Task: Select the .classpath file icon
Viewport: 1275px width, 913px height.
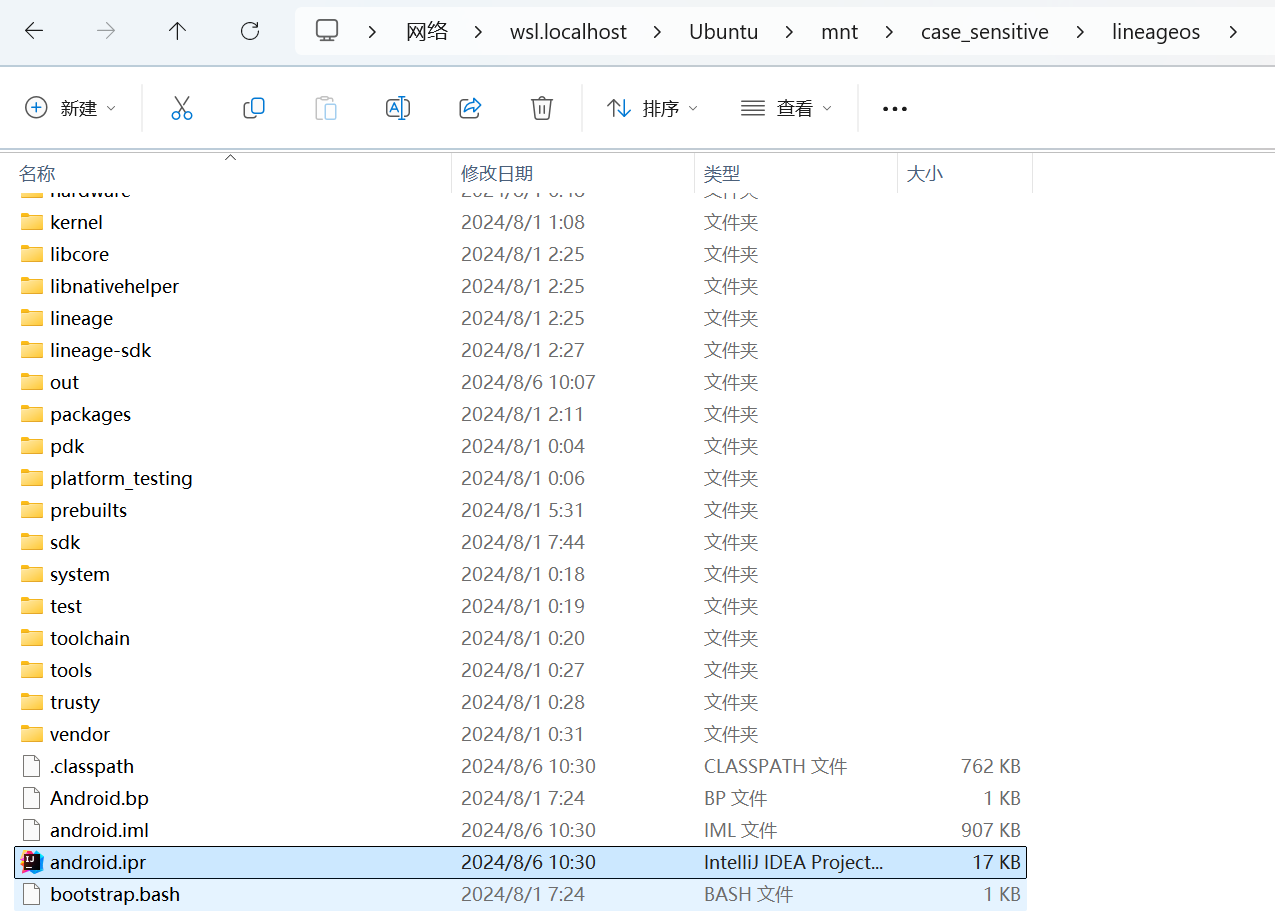Action: point(32,766)
